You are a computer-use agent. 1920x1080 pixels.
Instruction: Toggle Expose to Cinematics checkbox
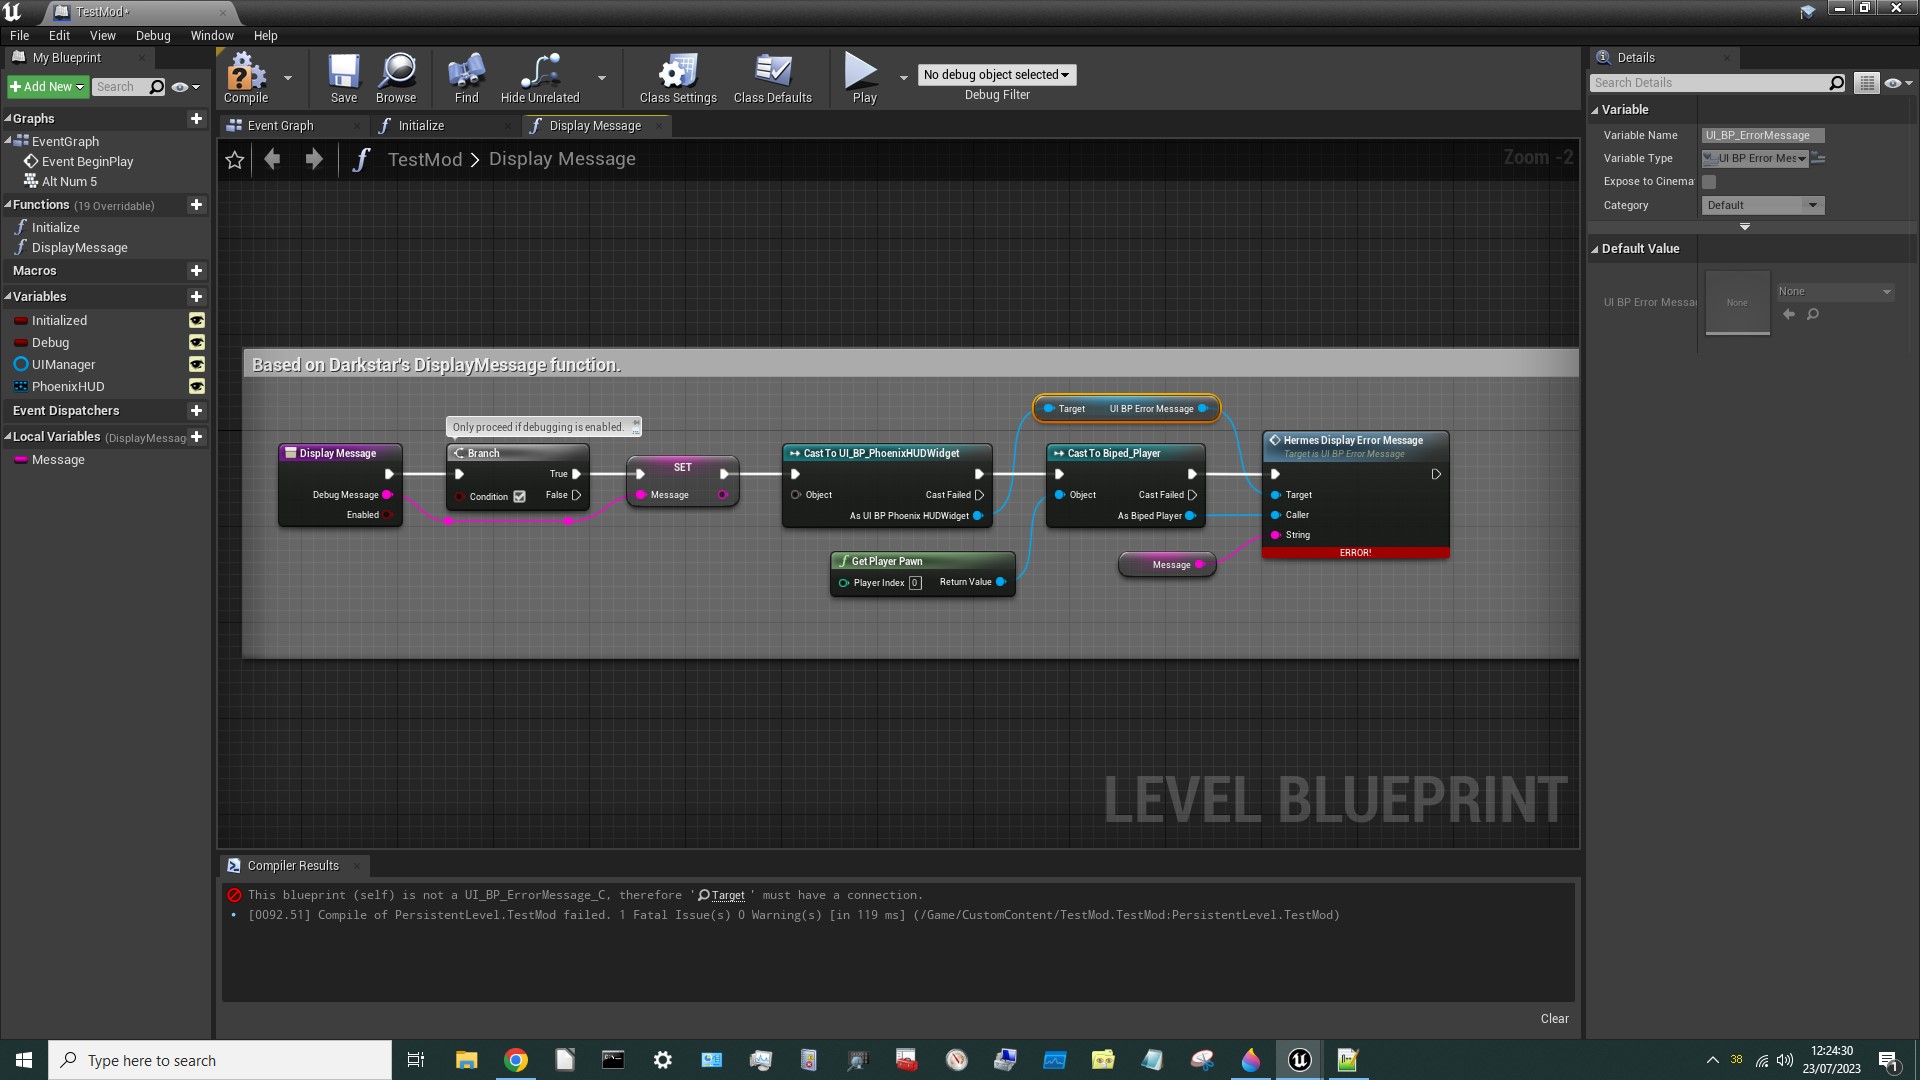pyautogui.click(x=1709, y=182)
